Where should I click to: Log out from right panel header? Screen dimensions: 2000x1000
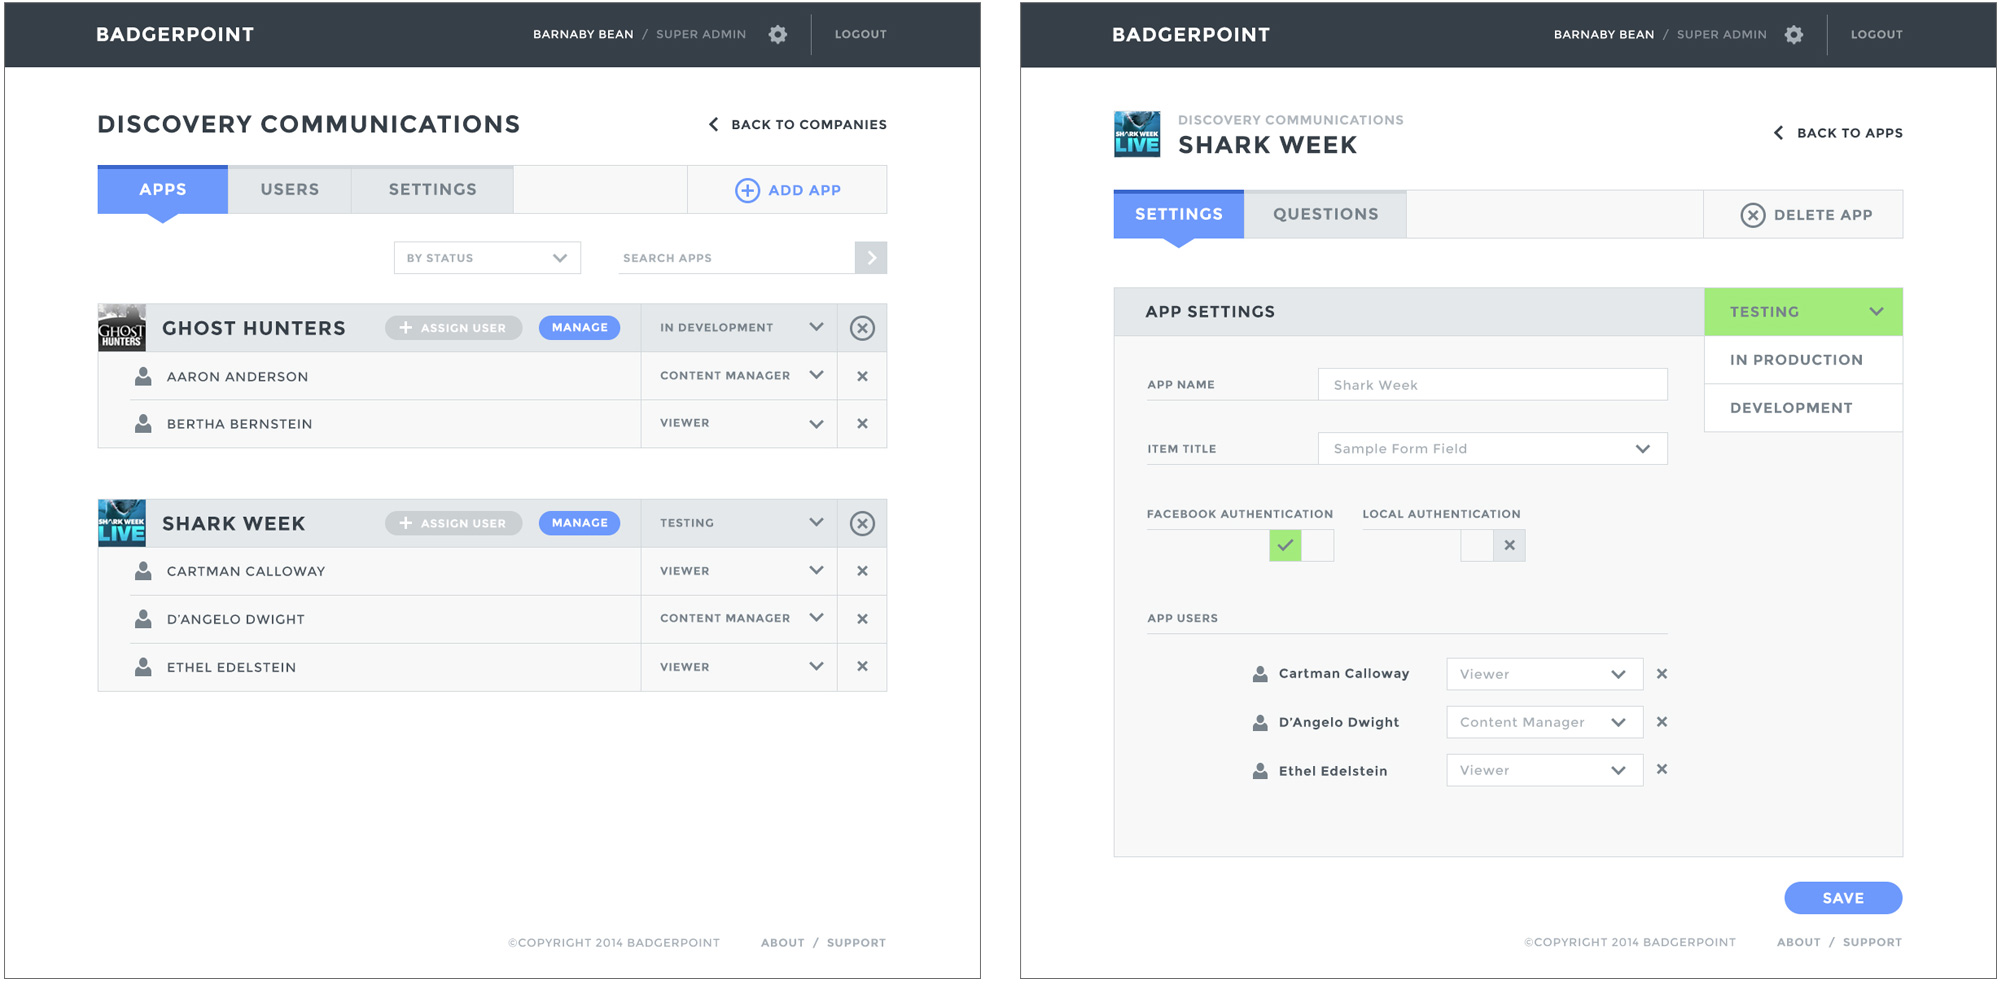coord(1877,34)
